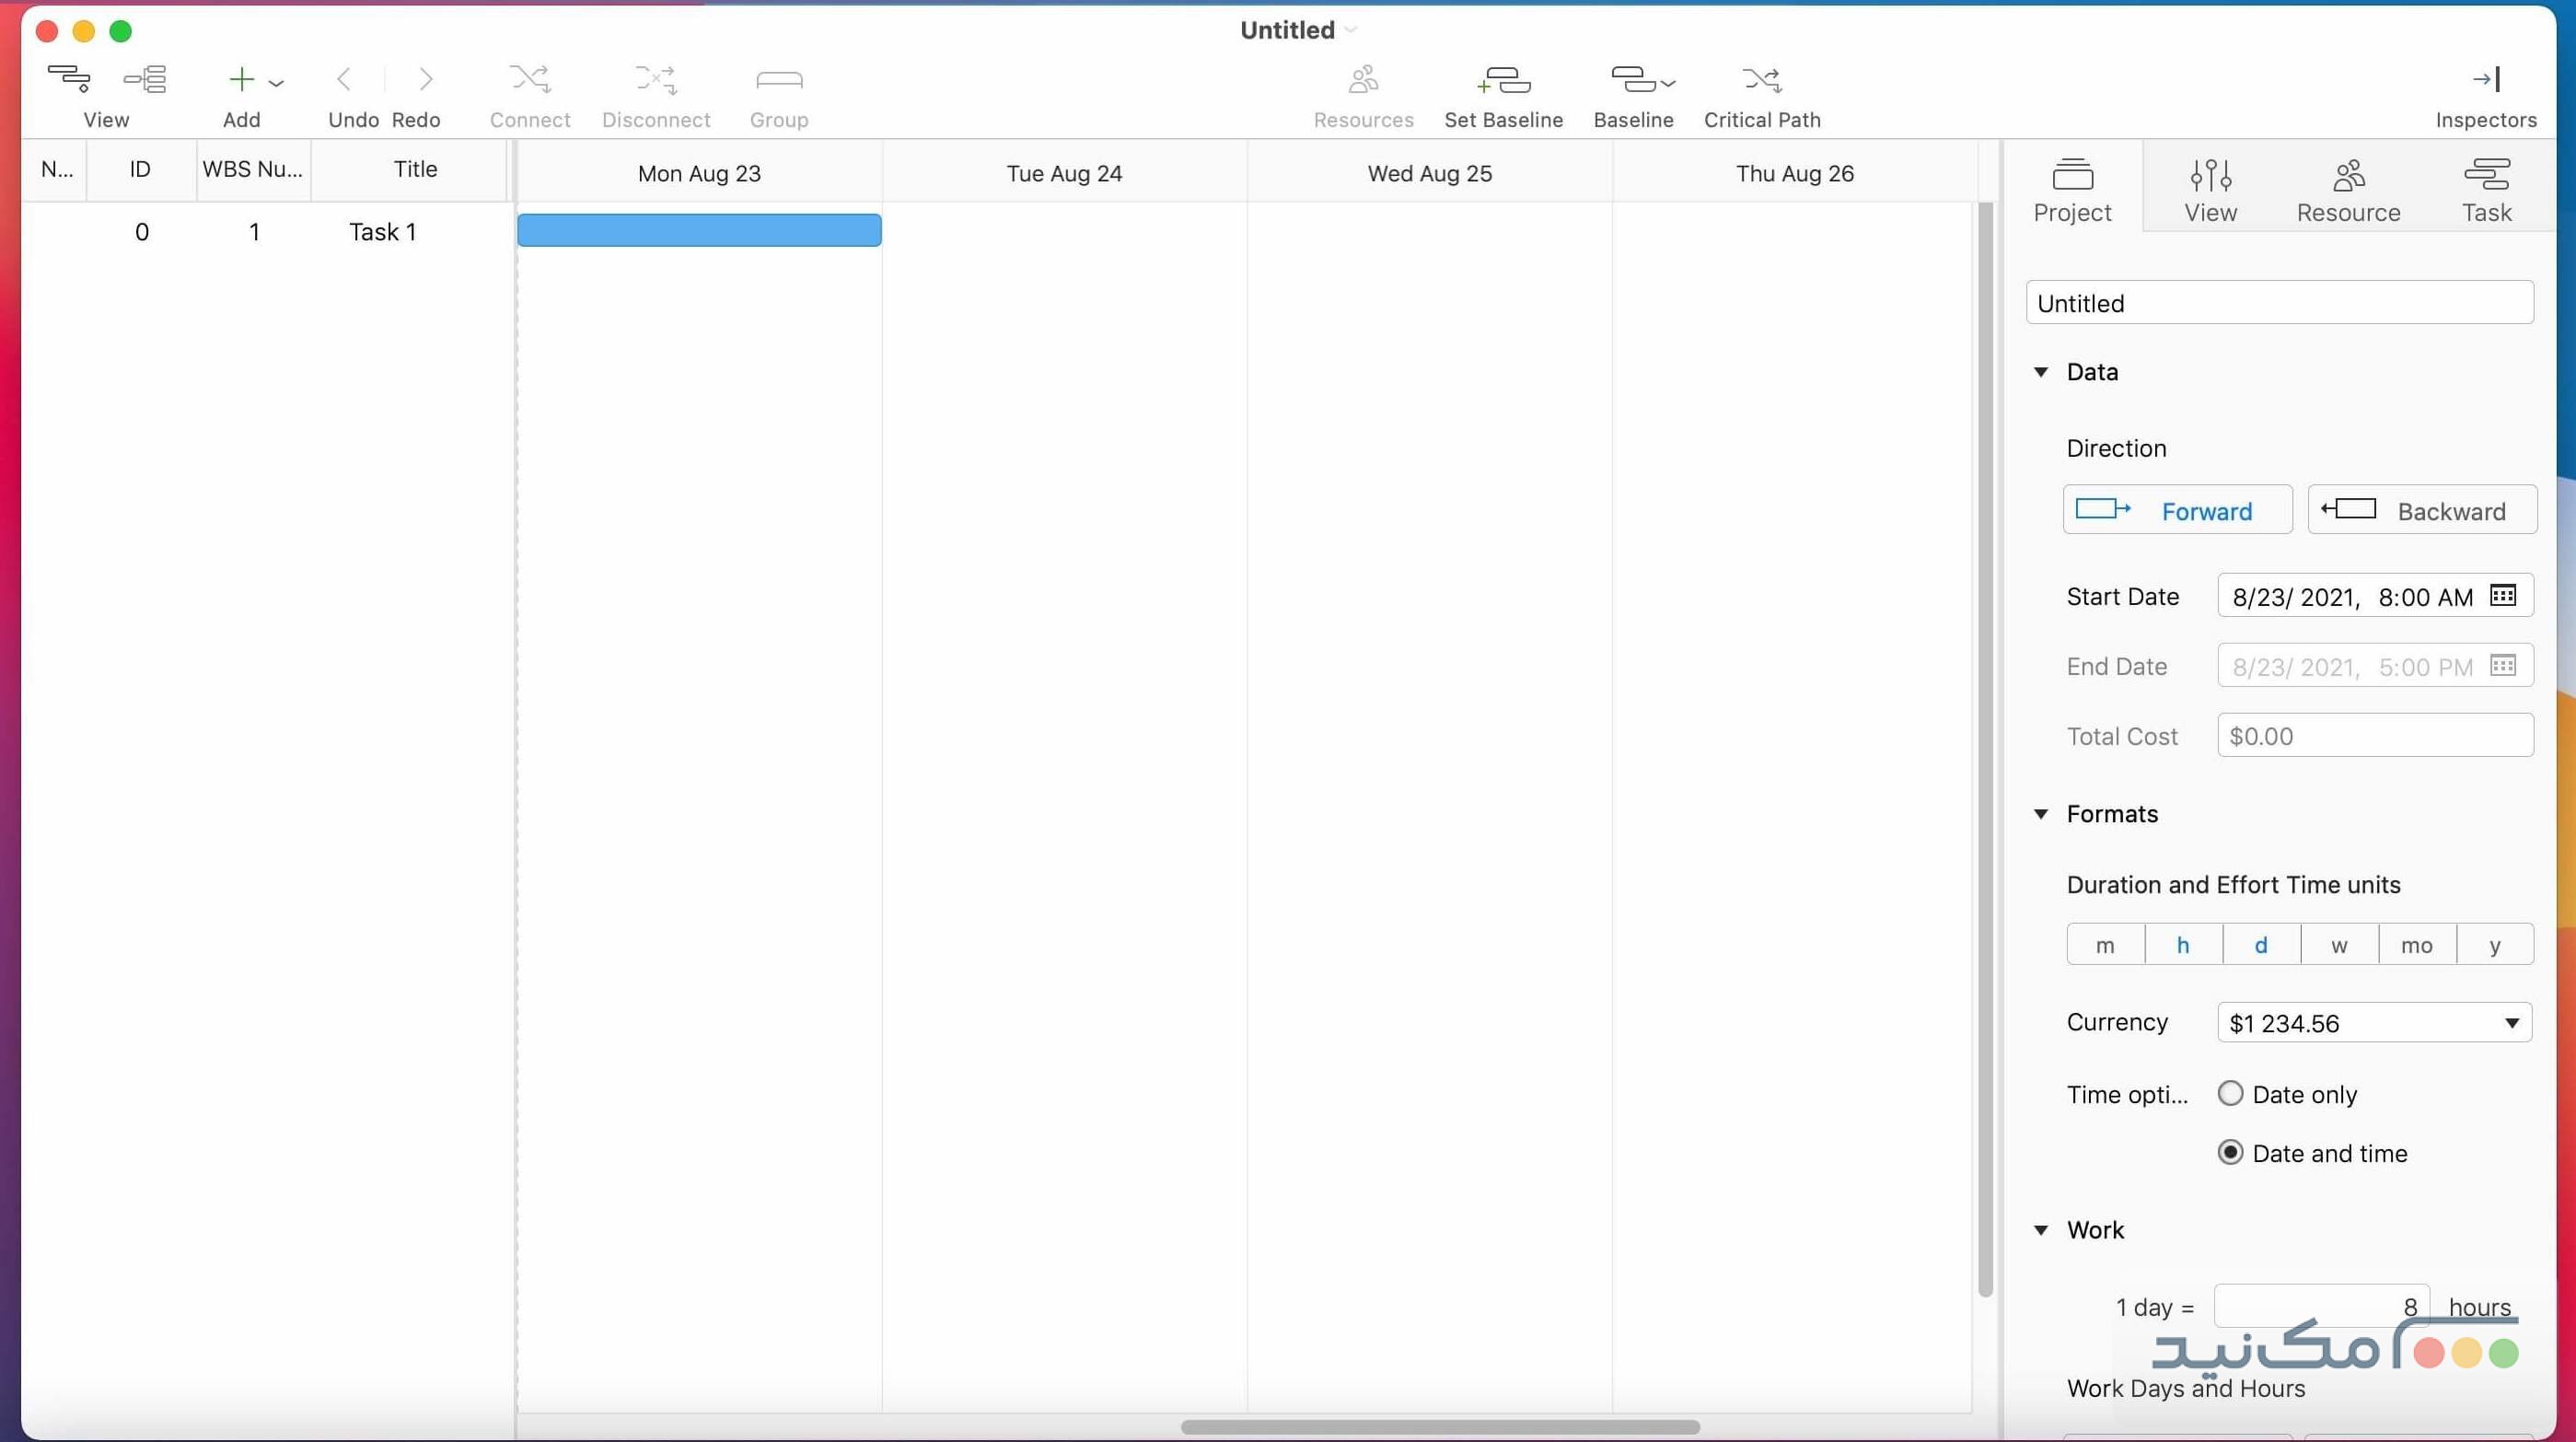Select the Date only radio button
2576x1442 pixels.
click(x=2229, y=1094)
